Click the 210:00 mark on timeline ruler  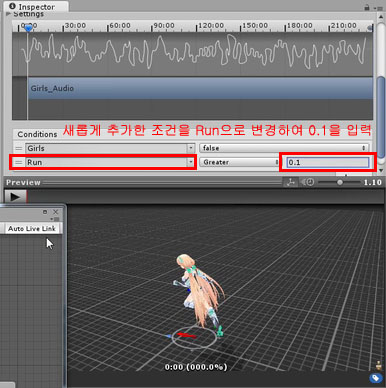(x=344, y=26)
